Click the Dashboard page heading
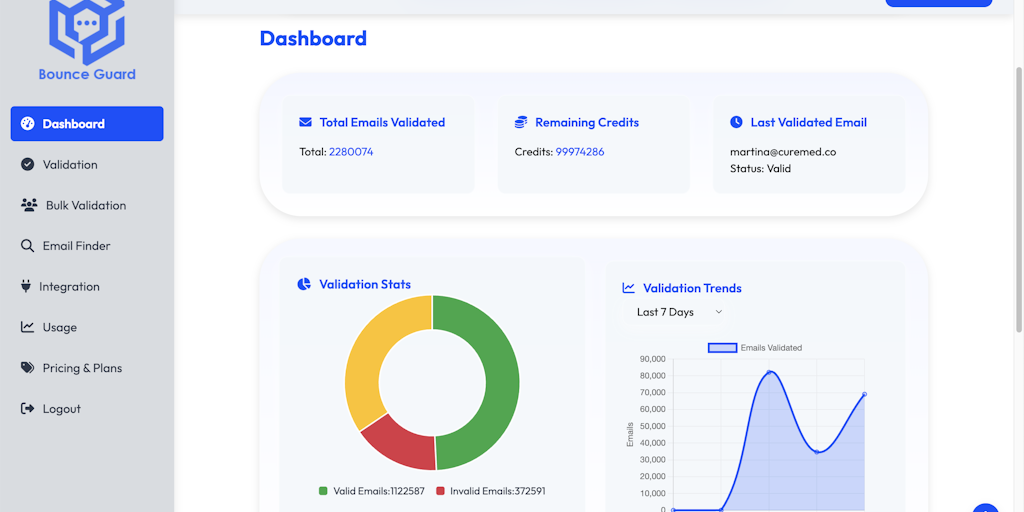 click(x=313, y=38)
